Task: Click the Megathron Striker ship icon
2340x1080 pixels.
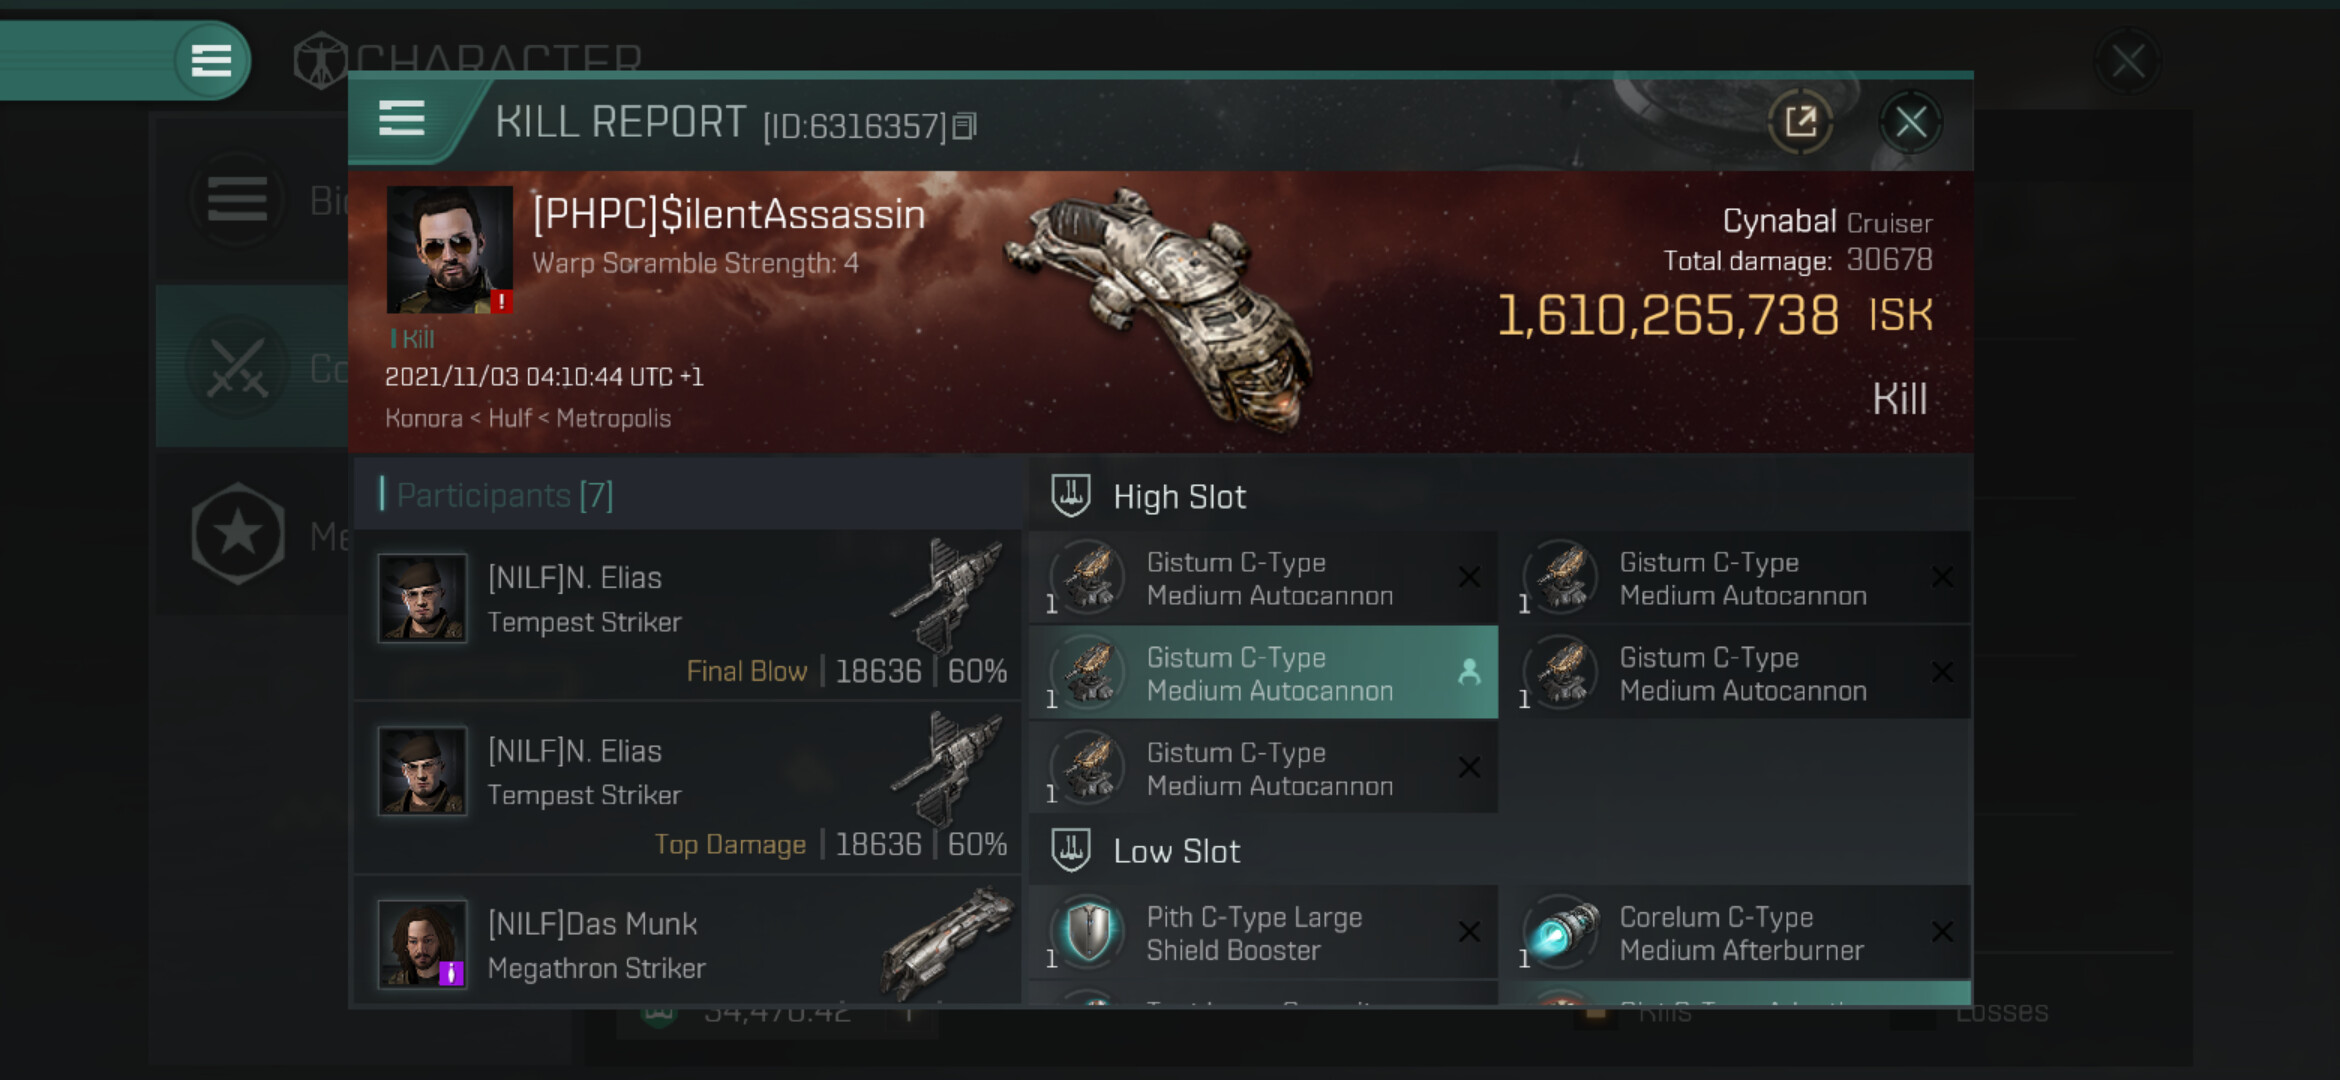Action: [946, 942]
